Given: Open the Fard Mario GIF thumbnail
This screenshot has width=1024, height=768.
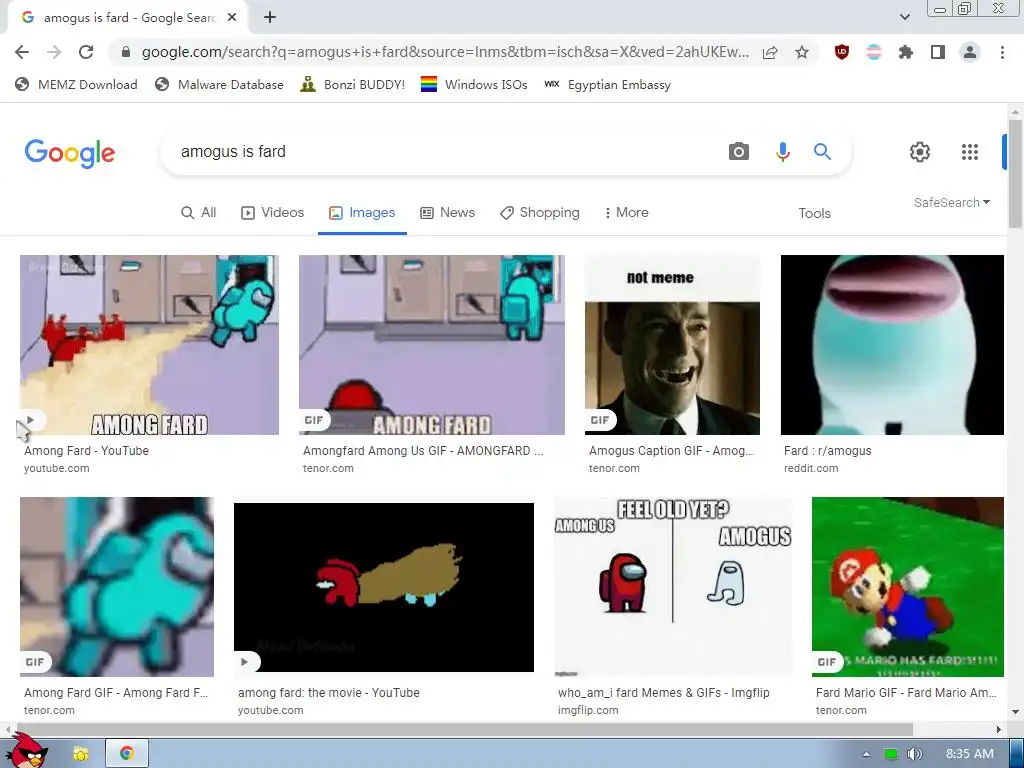Looking at the screenshot, I should tap(908, 587).
